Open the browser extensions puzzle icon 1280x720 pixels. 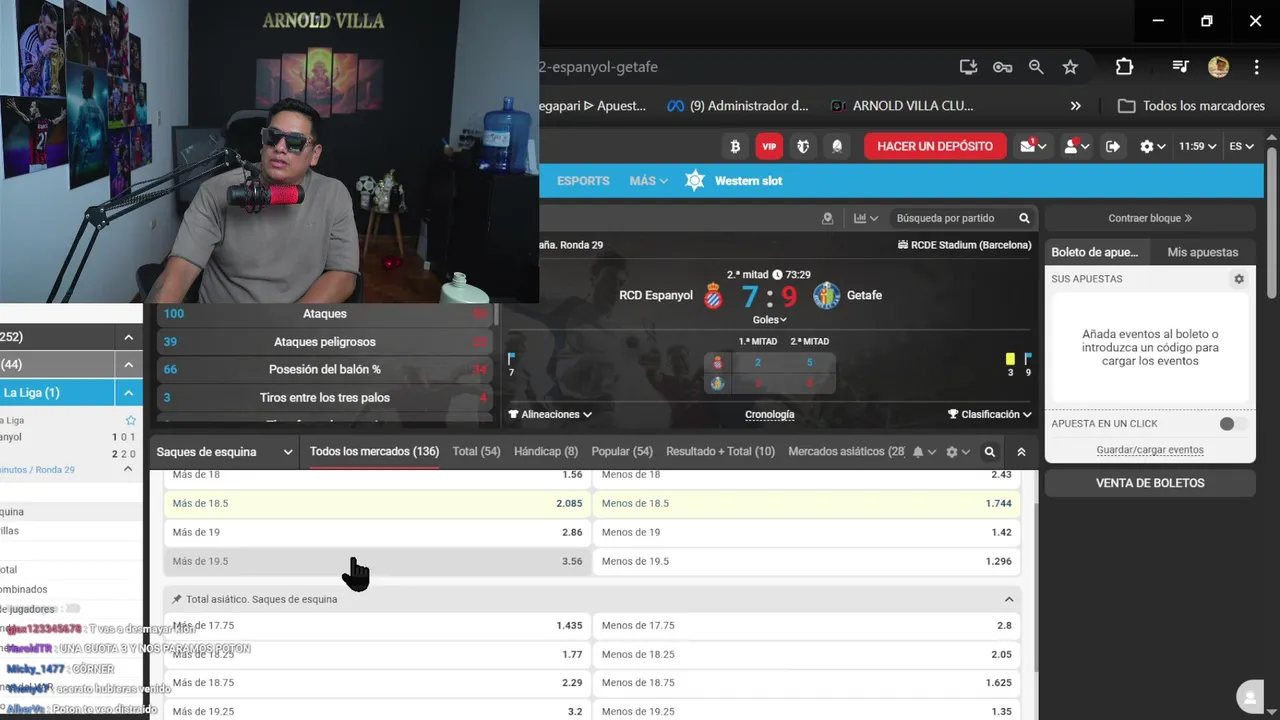pos(1124,67)
